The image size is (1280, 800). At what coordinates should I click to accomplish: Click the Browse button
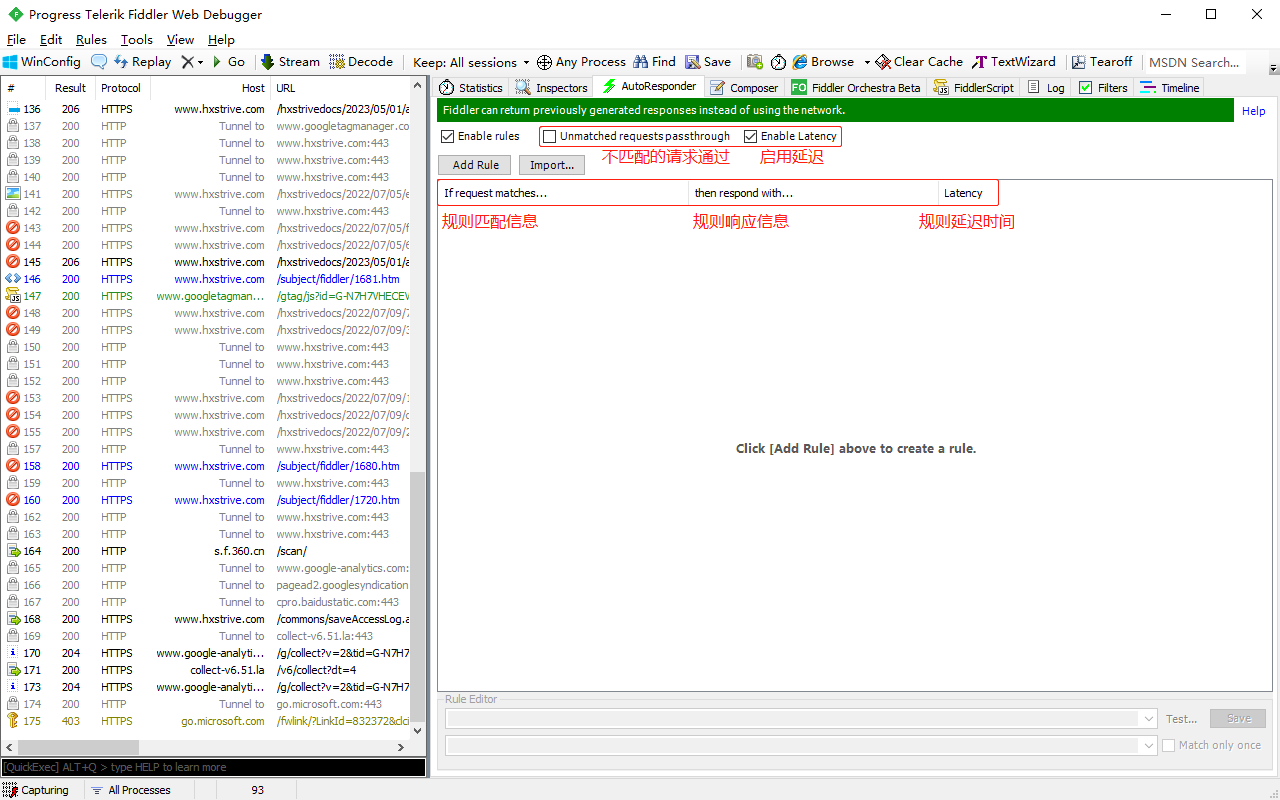click(x=823, y=62)
